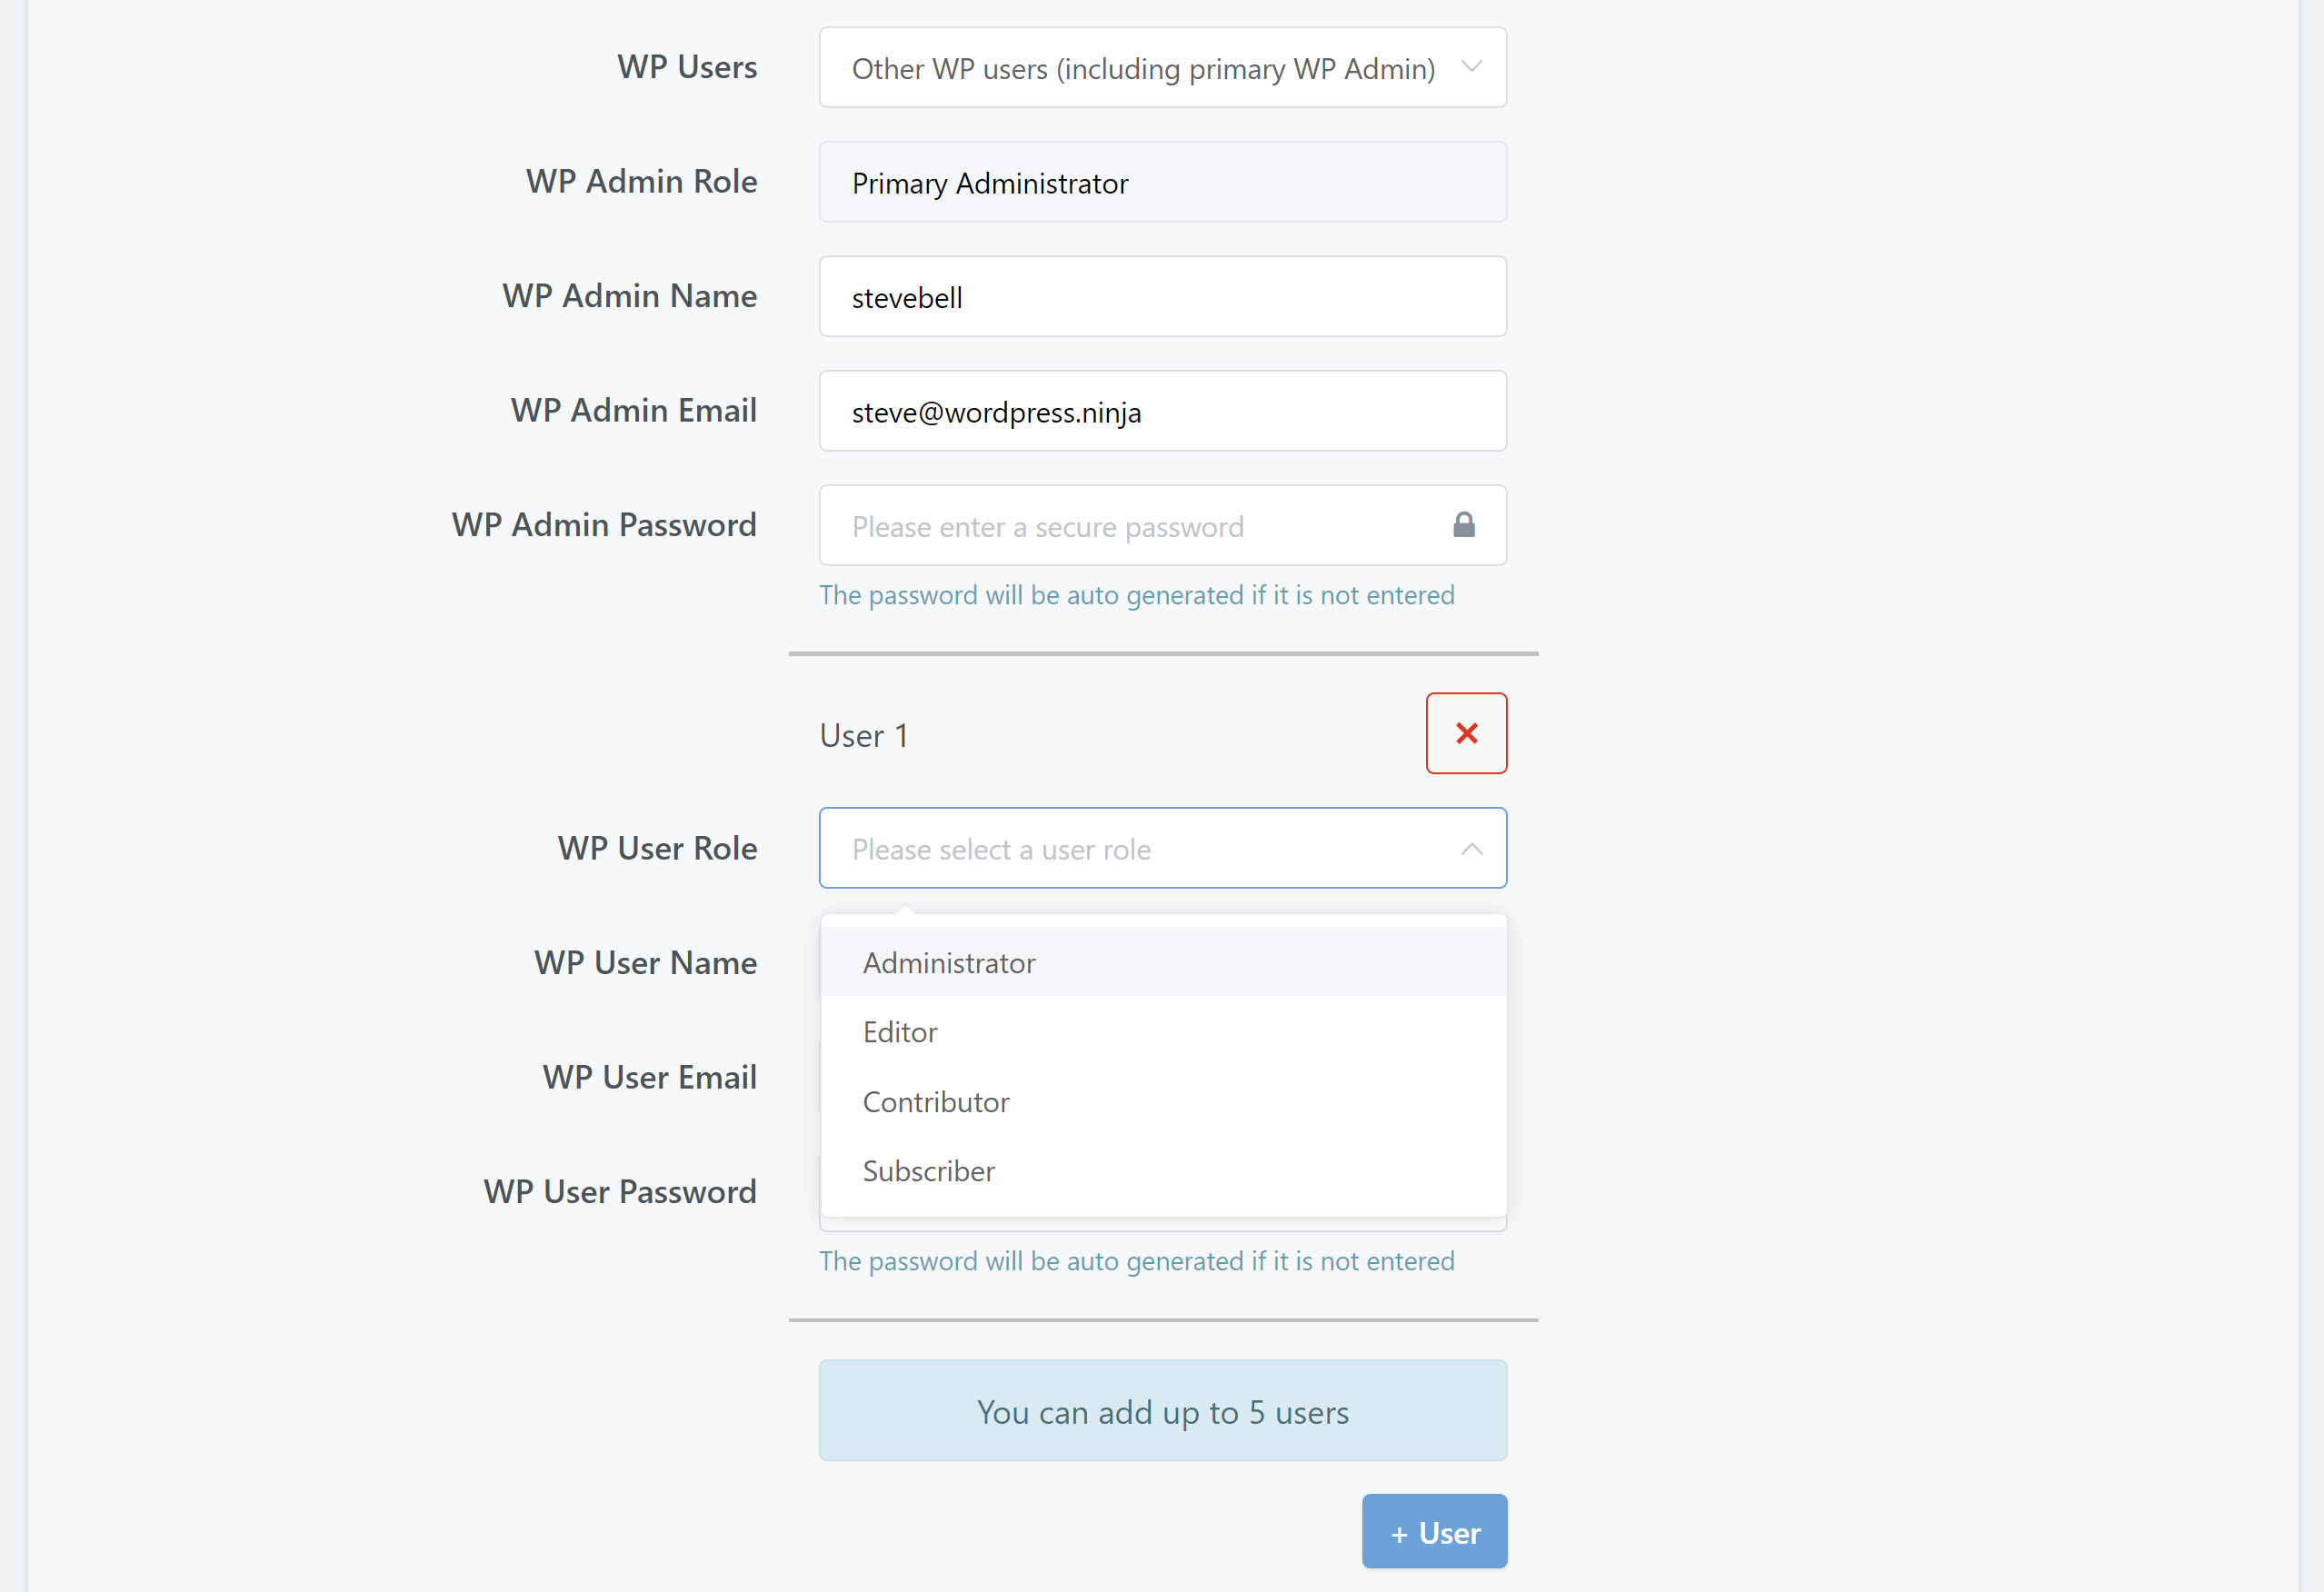The width and height of the screenshot is (2324, 1592).
Task: Collapse the WP User Role list using its up arrow
Action: click(x=1471, y=849)
